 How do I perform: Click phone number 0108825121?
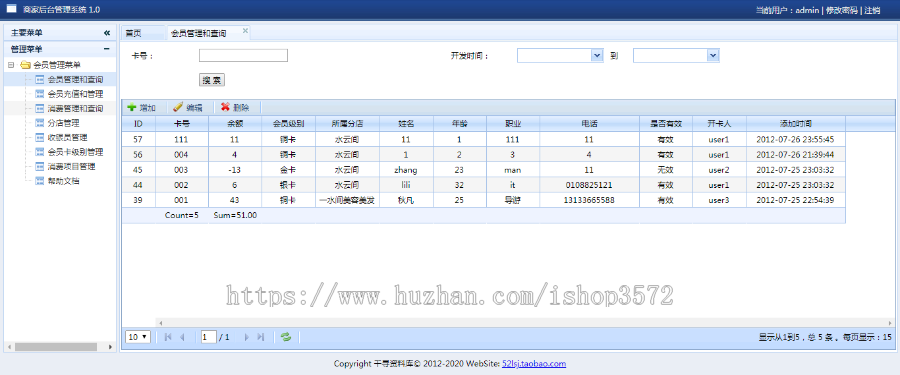coord(589,185)
